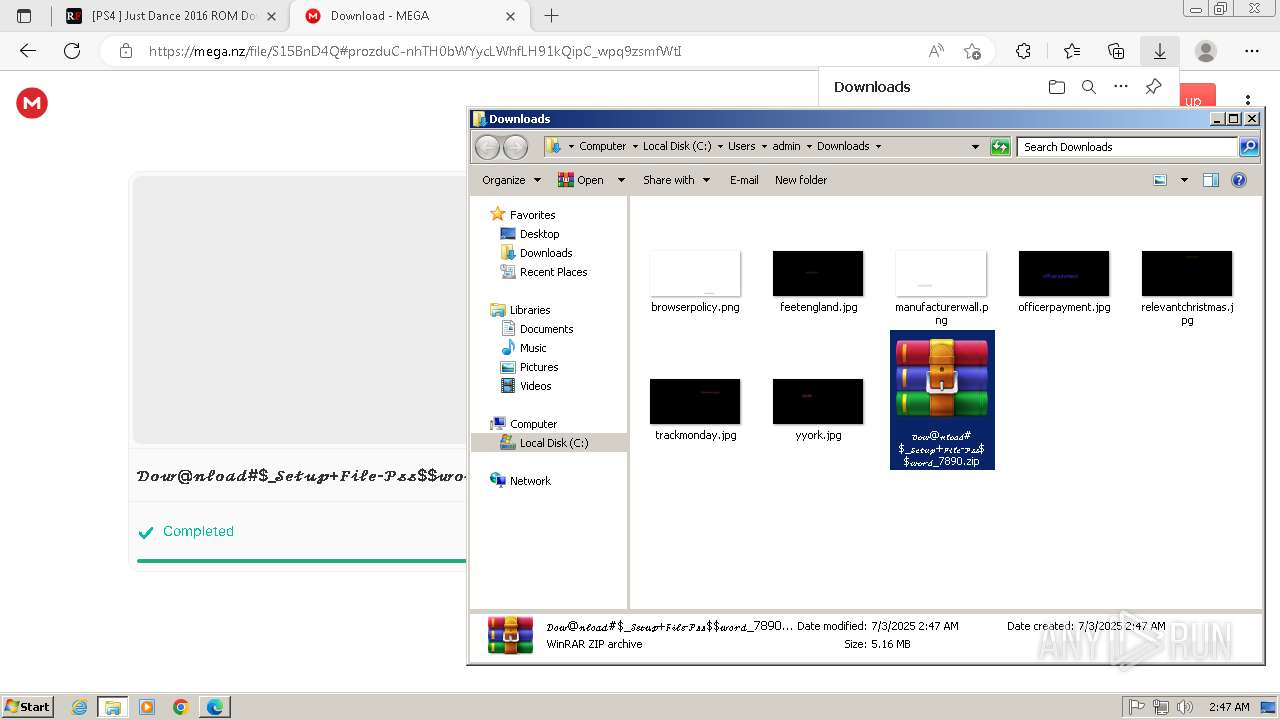This screenshot has width=1280, height=720.
Task: Click Explorer forward arrow button
Action: (515, 147)
